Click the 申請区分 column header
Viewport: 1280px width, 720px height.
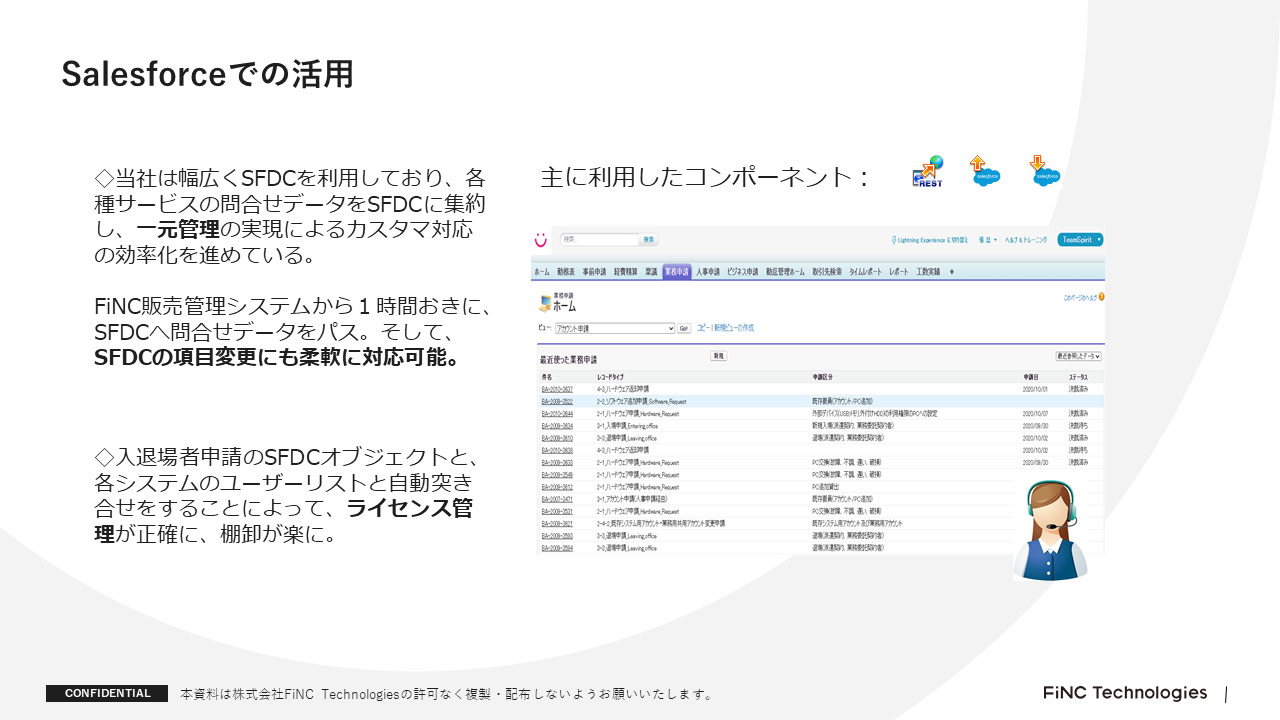821,376
